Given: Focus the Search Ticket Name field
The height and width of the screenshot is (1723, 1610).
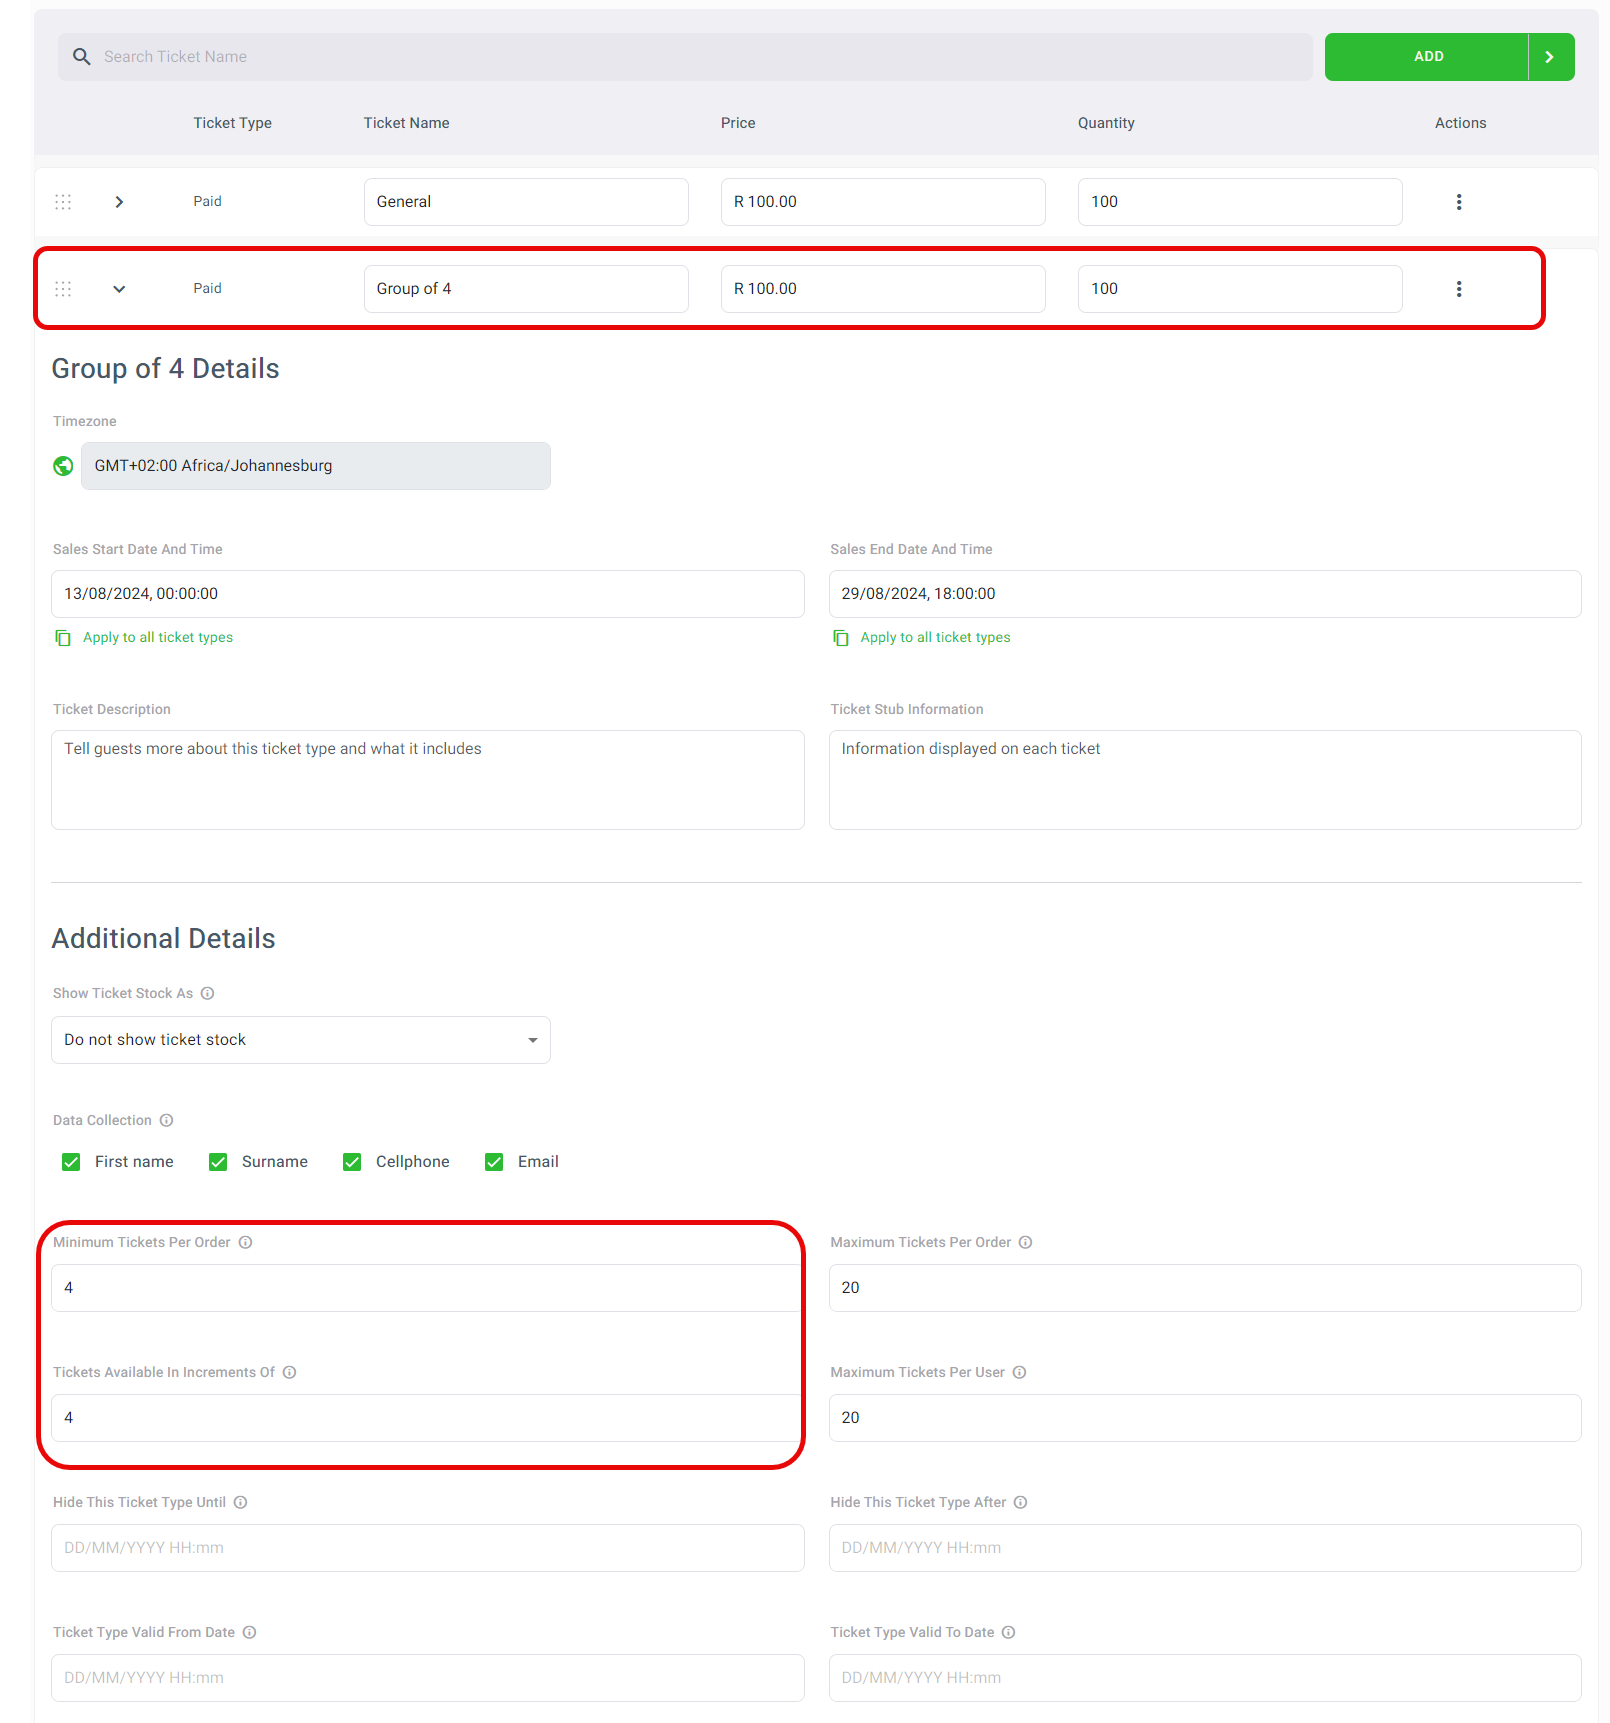Looking at the screenshot, I should [x=685, y=57].
